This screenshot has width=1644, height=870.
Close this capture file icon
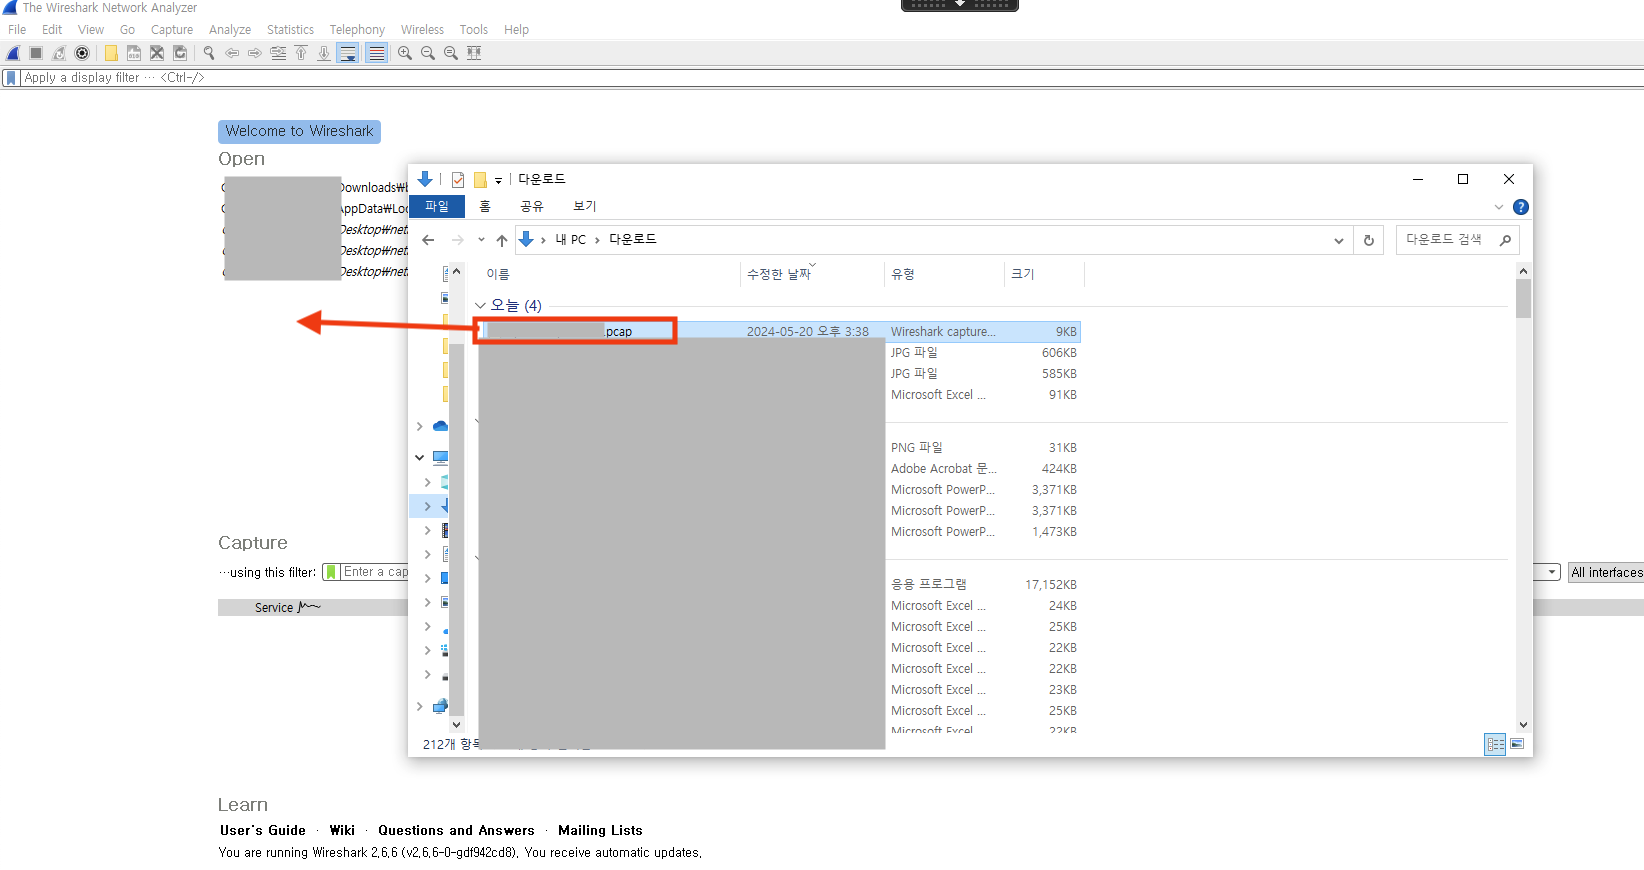click(157, 53)
